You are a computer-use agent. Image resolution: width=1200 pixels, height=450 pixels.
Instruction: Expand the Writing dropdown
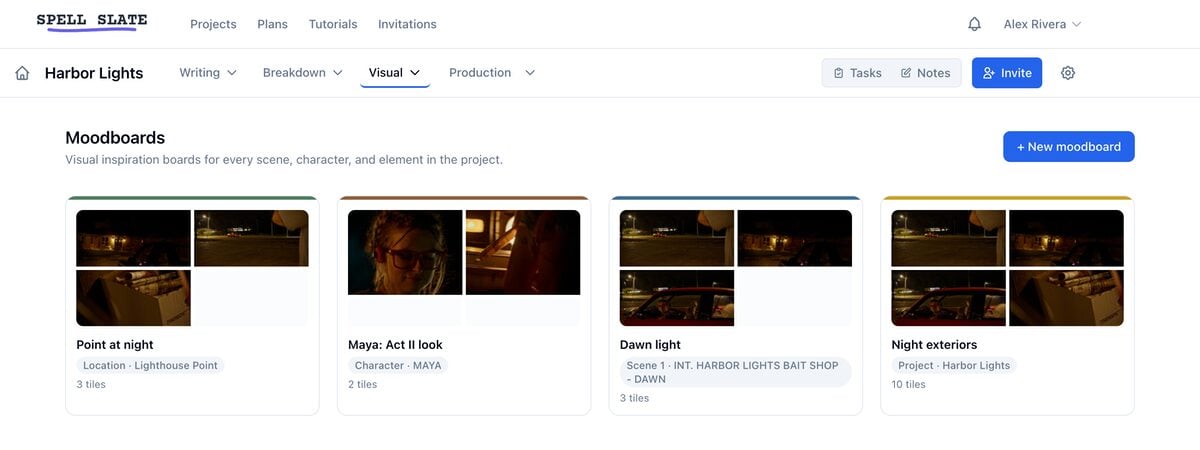pos(208,73)
